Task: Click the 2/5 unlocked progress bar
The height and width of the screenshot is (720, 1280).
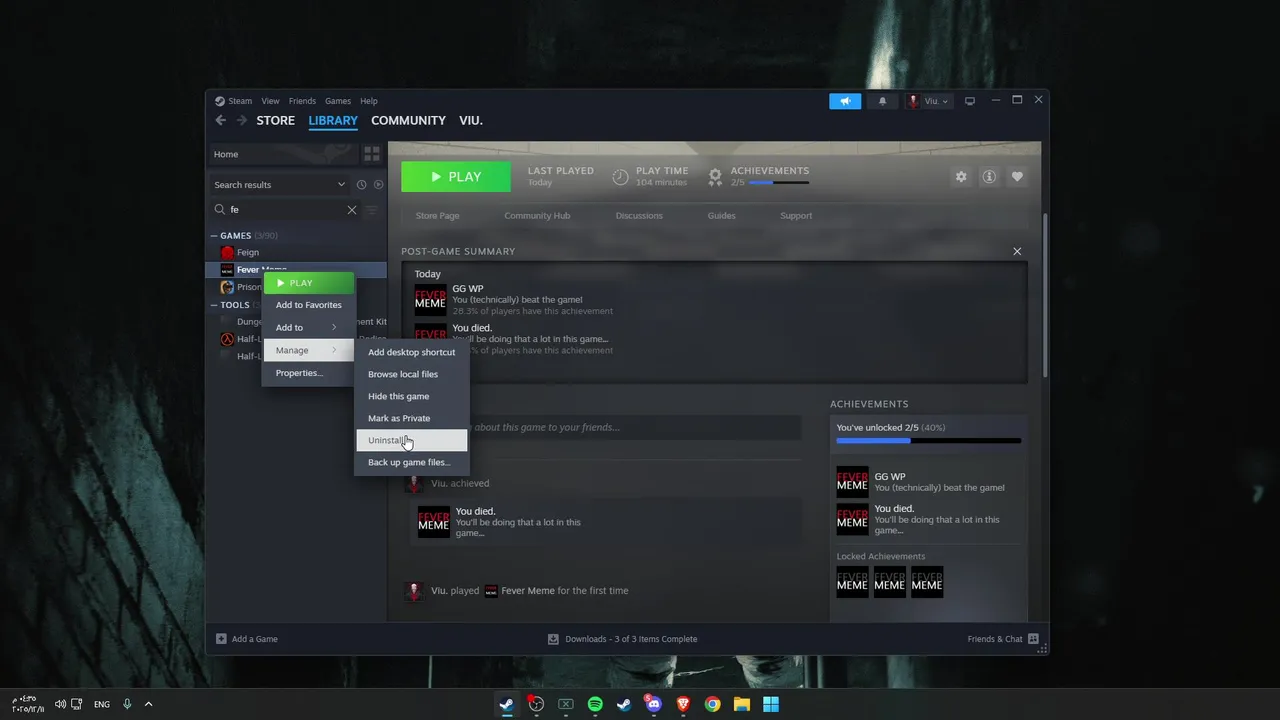Action: click(929, 441)
